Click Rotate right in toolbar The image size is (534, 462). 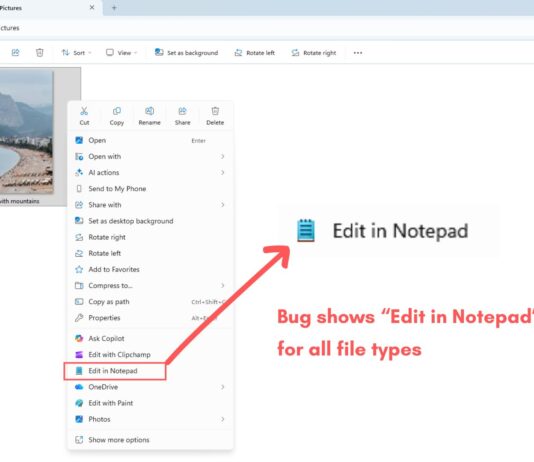point(314,53)
